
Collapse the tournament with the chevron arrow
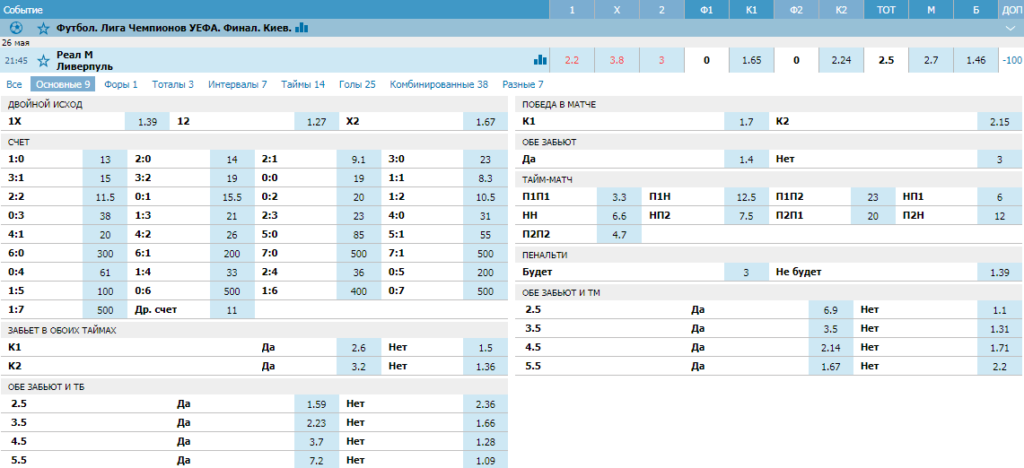[x=1010, y=28]
